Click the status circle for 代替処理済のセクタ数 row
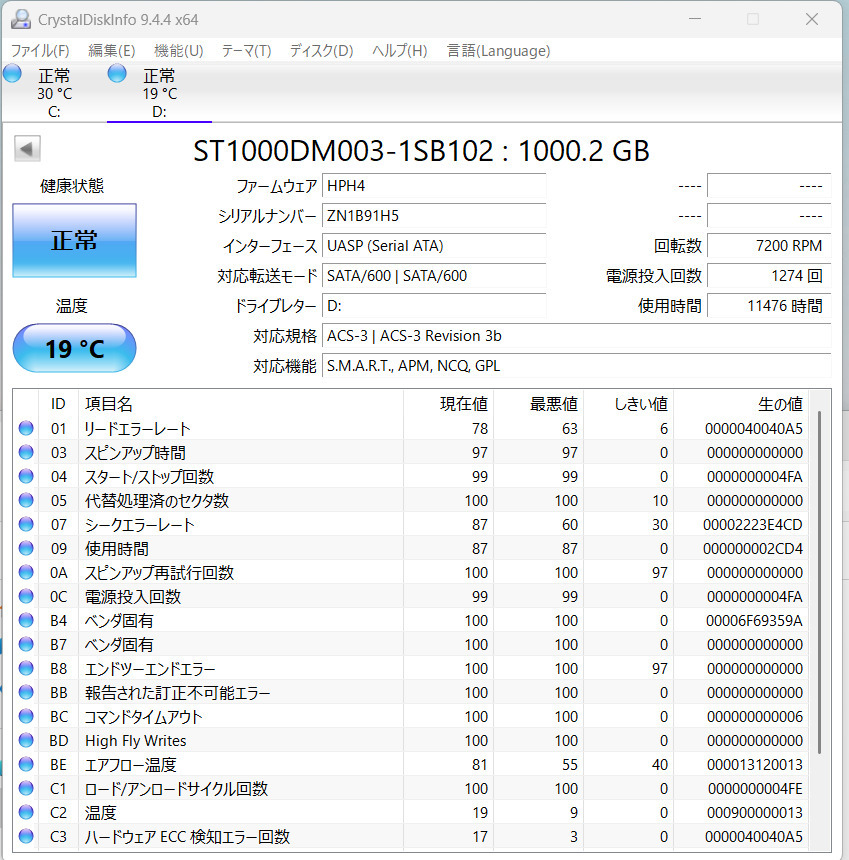 (26, 500)
